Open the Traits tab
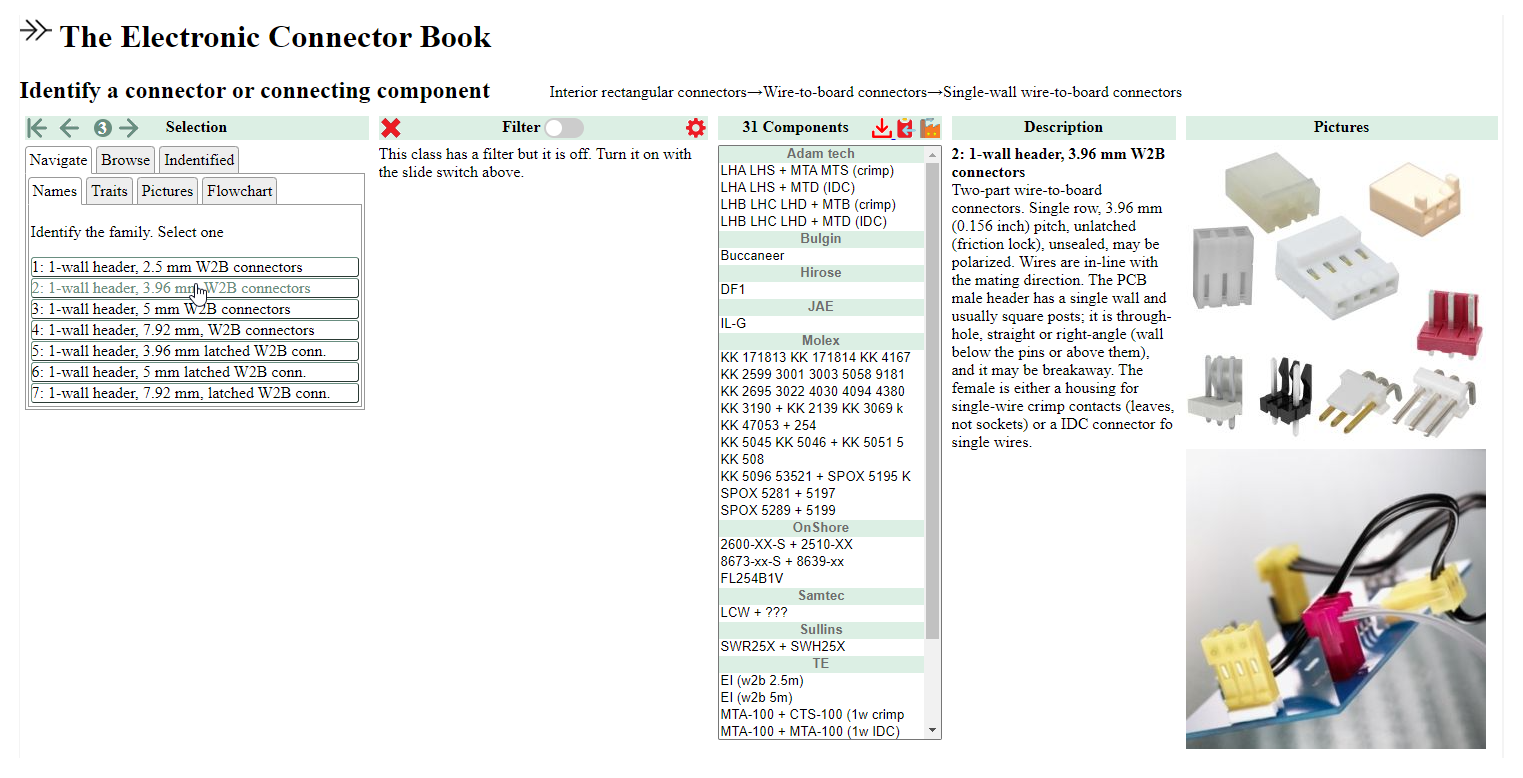The height and width of the screenshot is (778, 1523). (x=109, y=191)
